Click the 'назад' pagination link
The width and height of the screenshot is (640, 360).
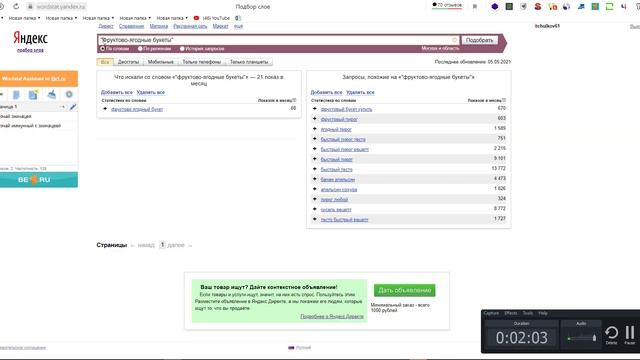point(146,245)
